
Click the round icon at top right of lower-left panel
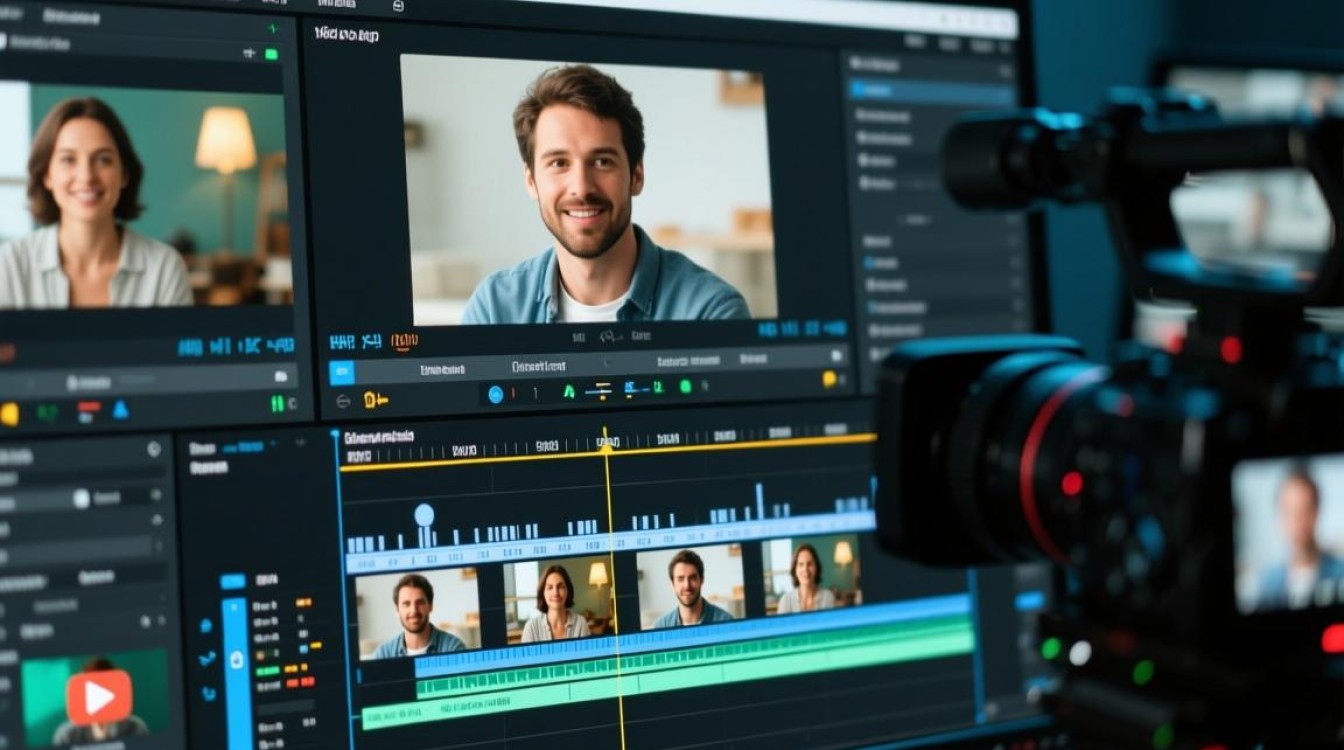pyautogui.click(x=153, y=450)
